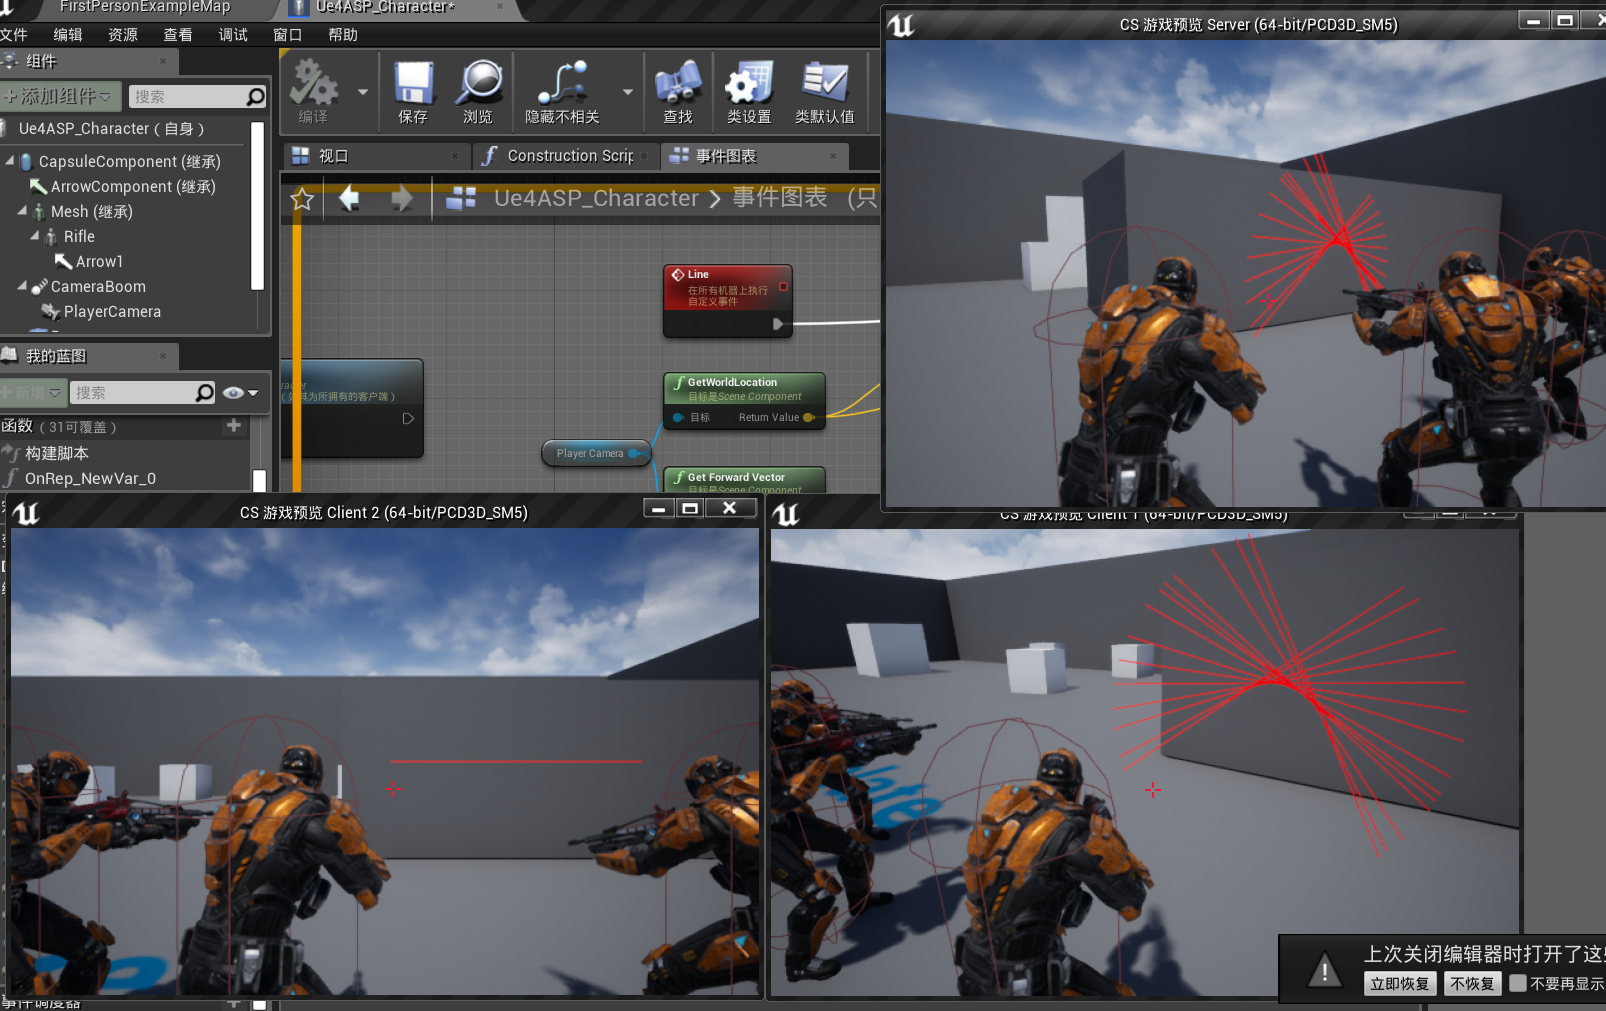Click the warning triangle icon in restore notification
The image size is (1606, 1011).
[1325, 969]
